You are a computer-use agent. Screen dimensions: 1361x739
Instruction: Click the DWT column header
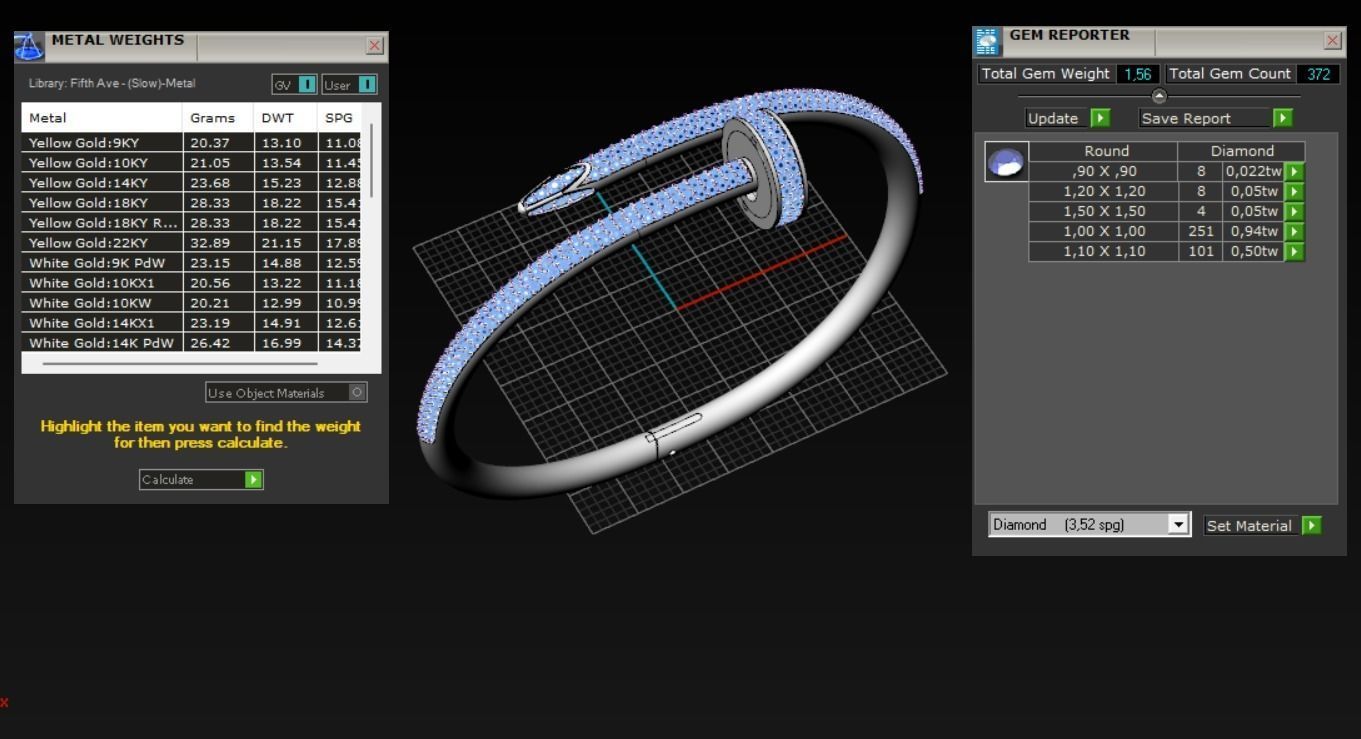pyautogui.click(x=285, y=118)
